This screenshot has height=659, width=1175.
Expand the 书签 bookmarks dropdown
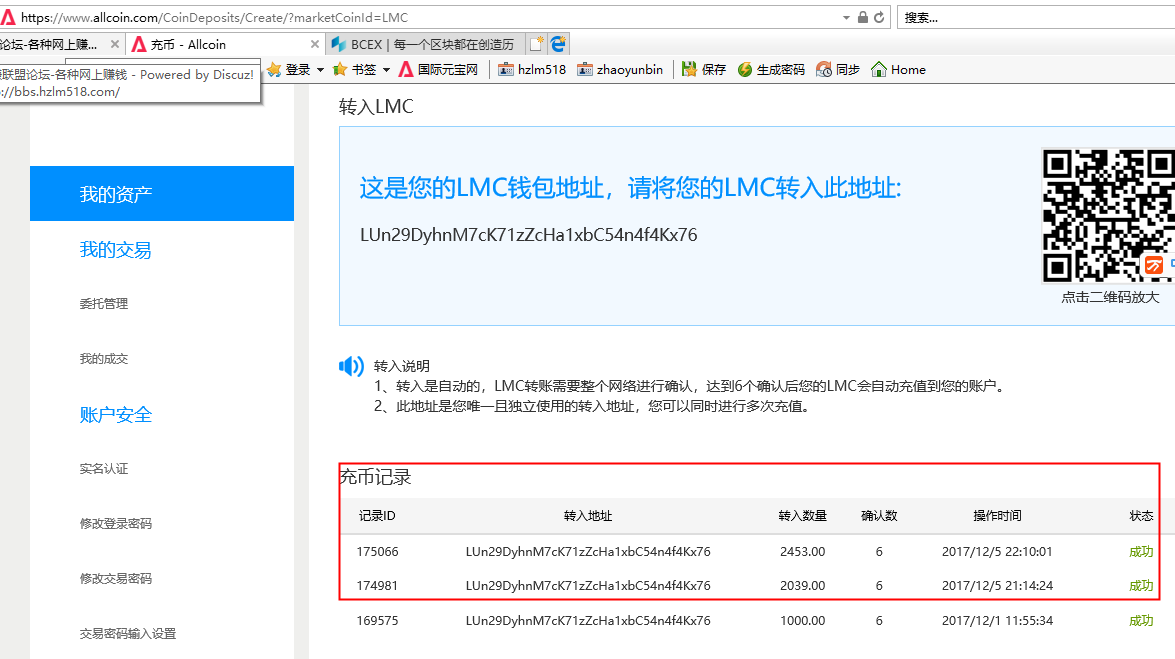coord(385,70)
